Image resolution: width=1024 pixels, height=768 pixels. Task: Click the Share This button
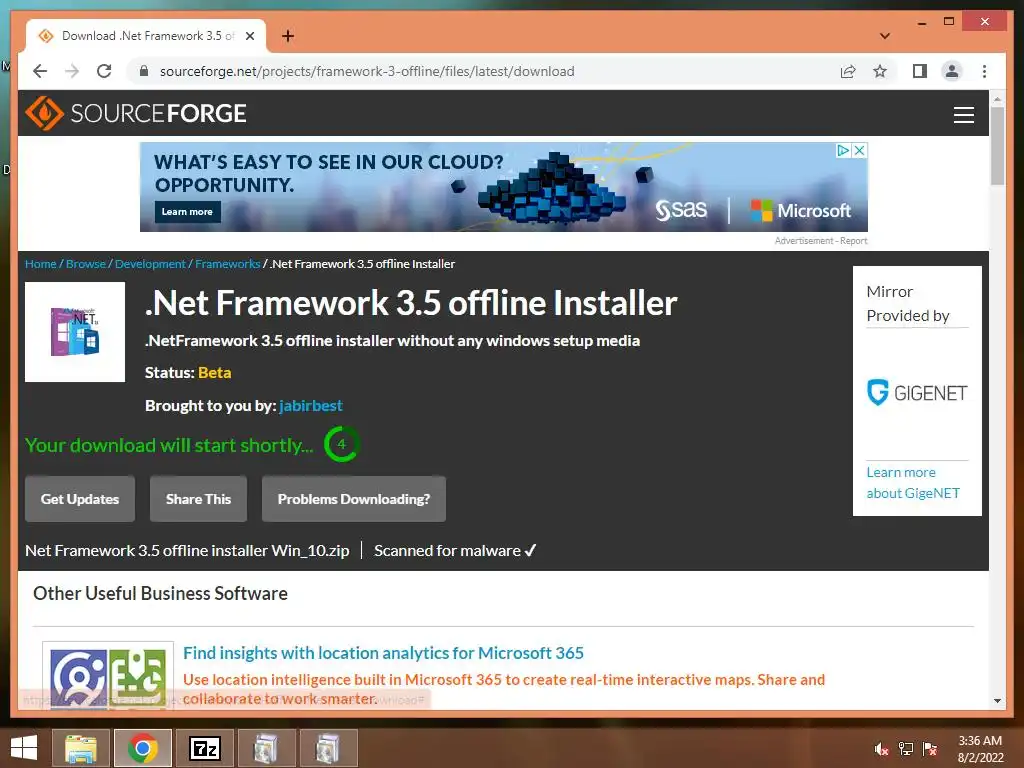pyautogui.click(x=199, y=499)
